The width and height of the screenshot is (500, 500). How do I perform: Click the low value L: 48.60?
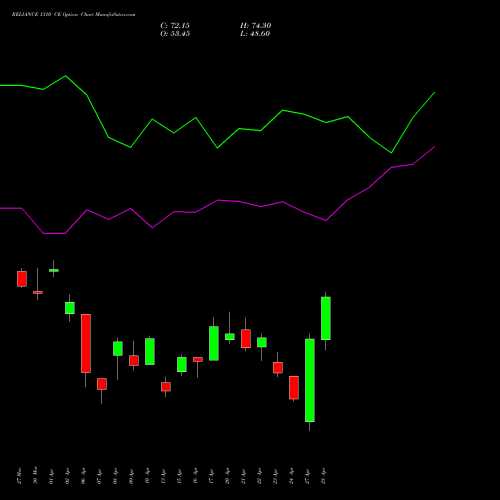point(255,34)
